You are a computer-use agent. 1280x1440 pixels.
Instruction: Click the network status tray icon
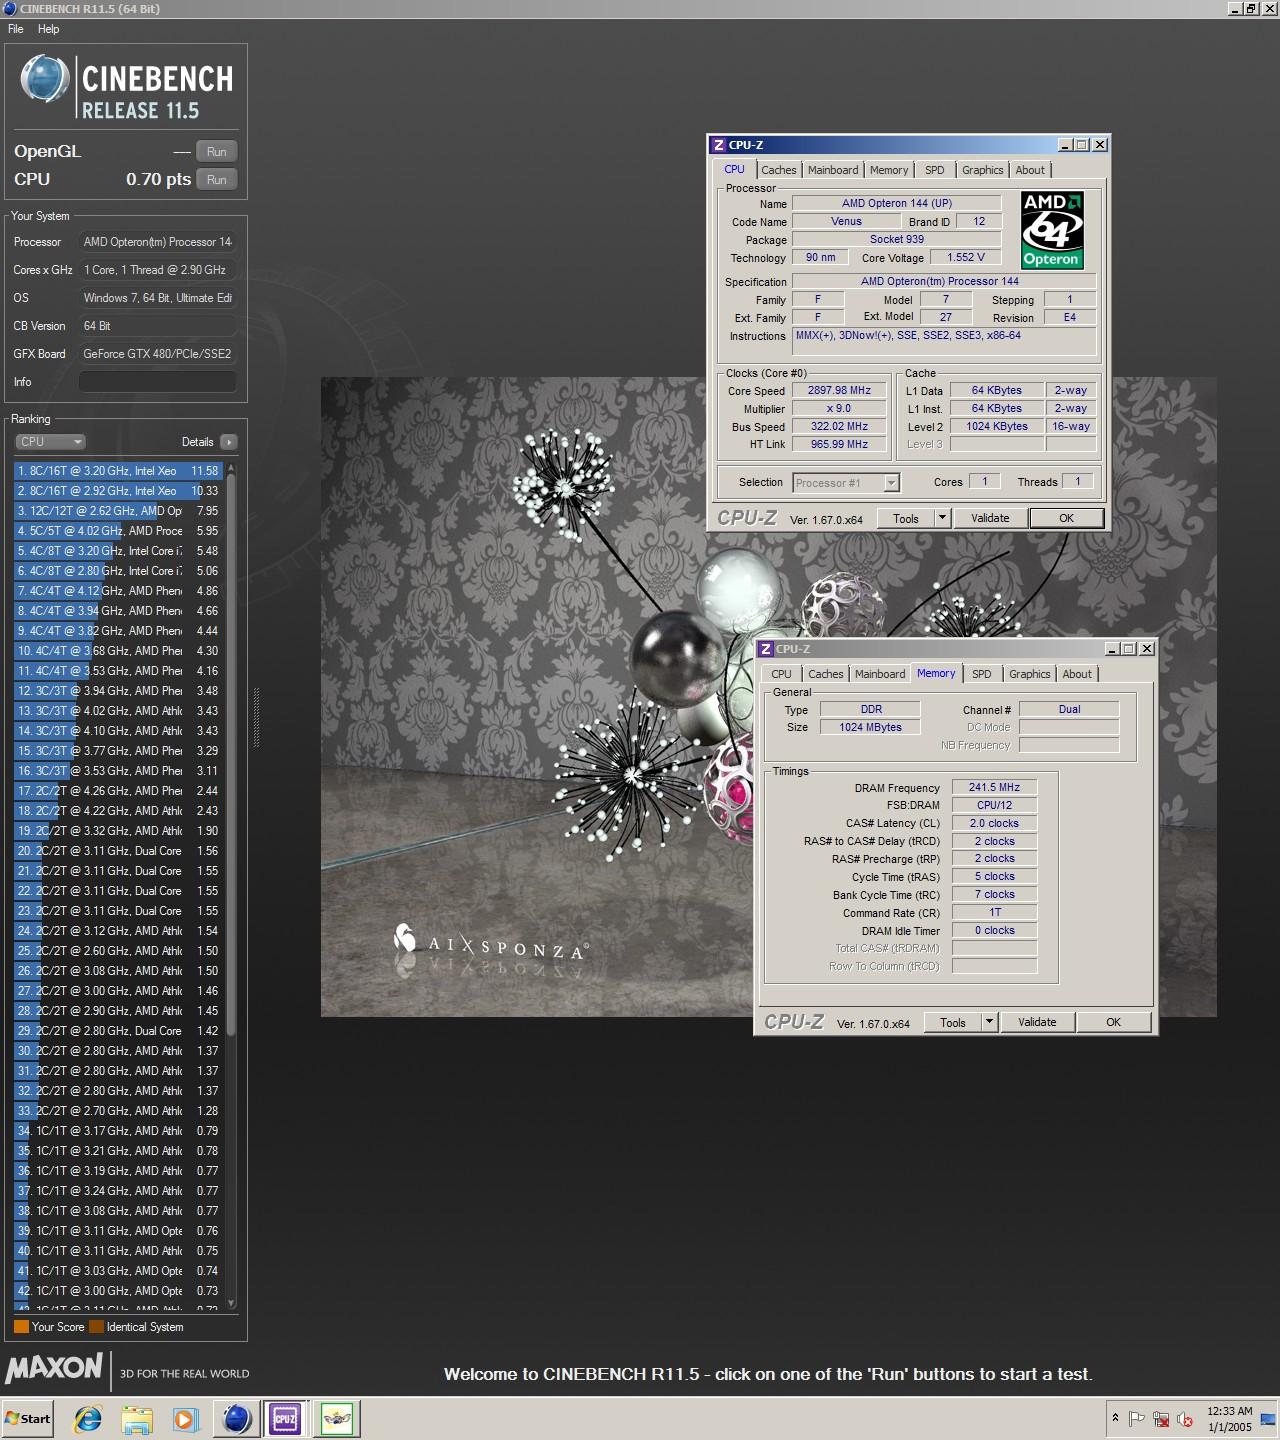[x=1161, y=1418]
